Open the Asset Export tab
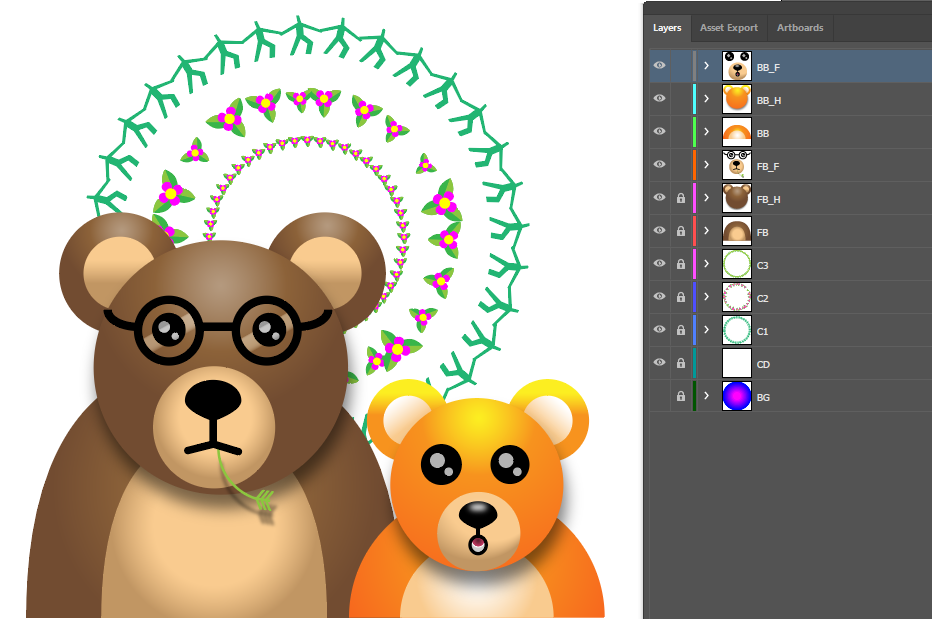The image size is (932, 619). click(729, 28)
